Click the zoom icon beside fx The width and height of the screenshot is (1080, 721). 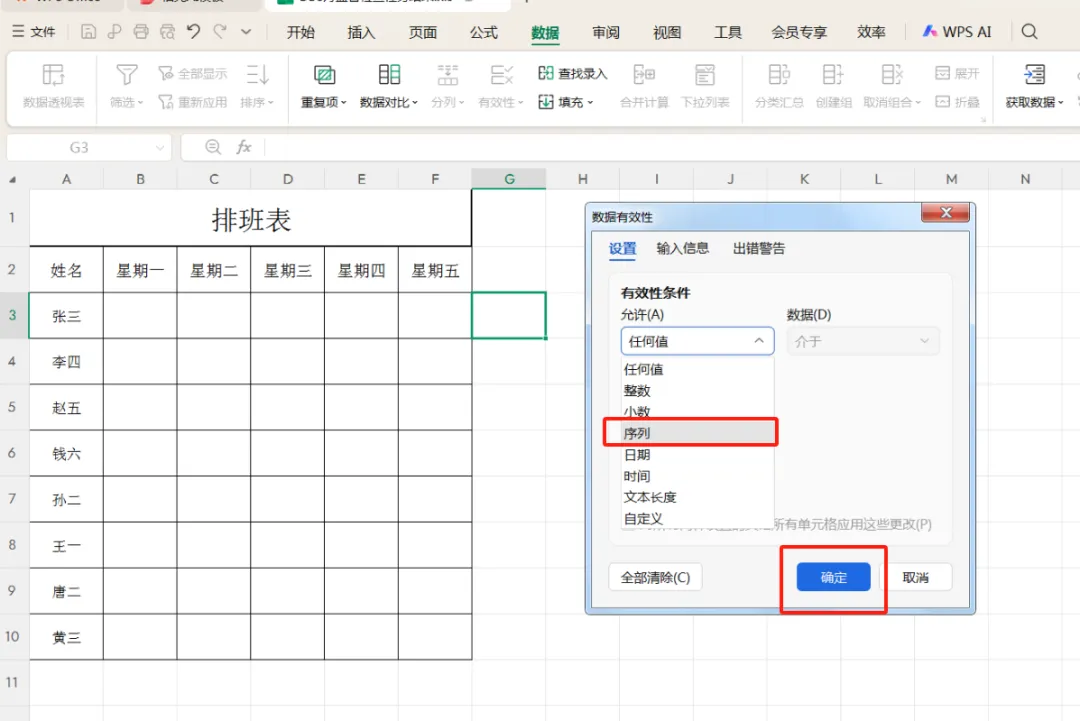[213, 147]
